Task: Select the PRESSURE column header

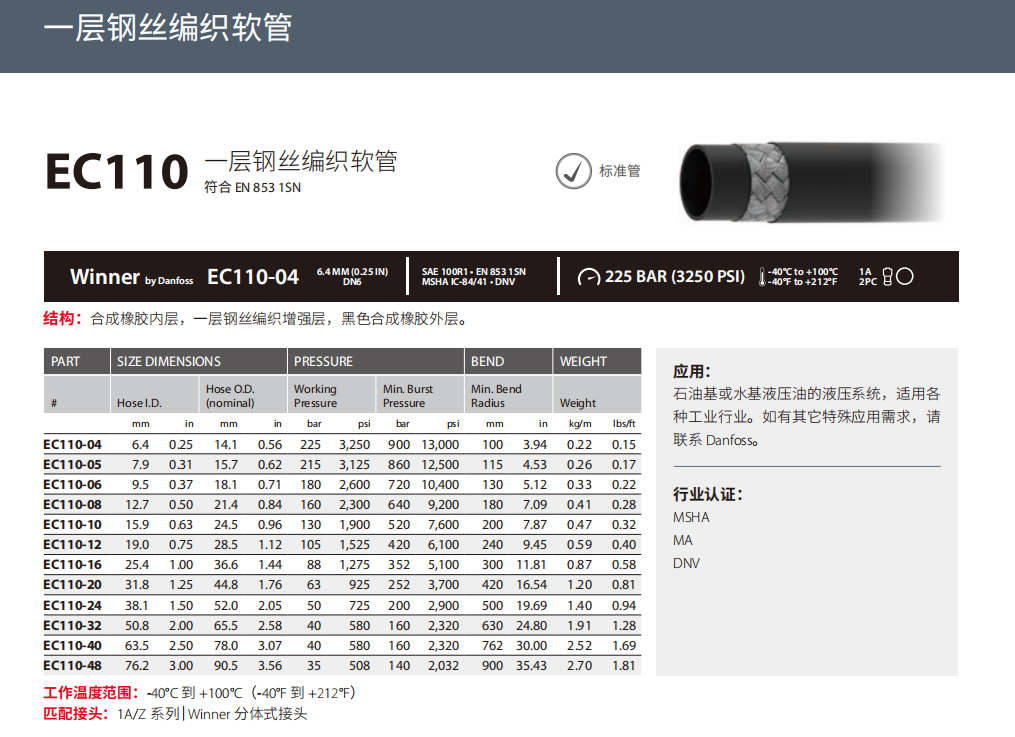Action: coord(323,361)
